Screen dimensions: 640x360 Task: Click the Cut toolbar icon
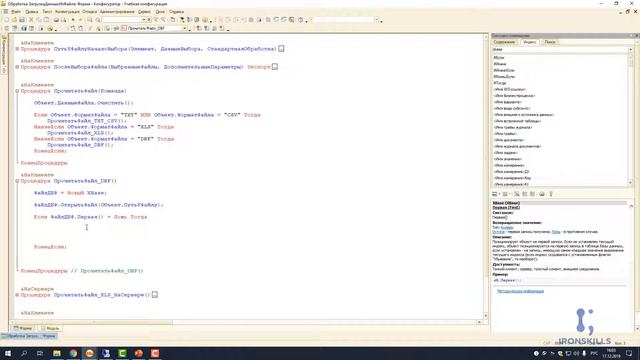pyautogui.click(x=31, y=20)
